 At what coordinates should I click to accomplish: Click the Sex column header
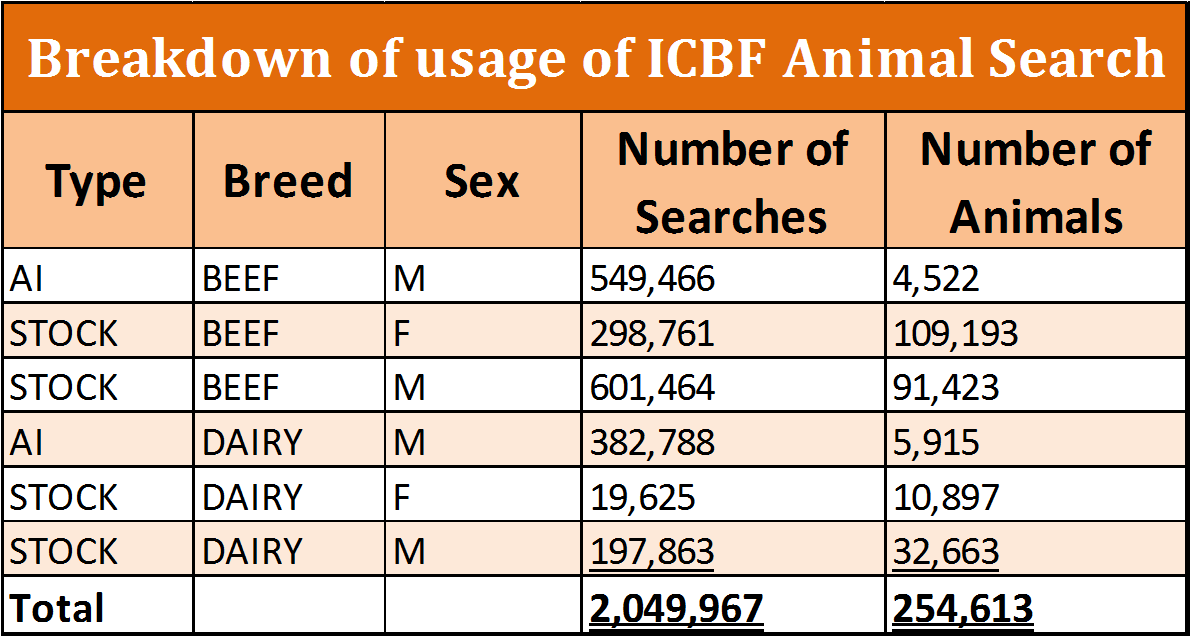coord(483,180)
